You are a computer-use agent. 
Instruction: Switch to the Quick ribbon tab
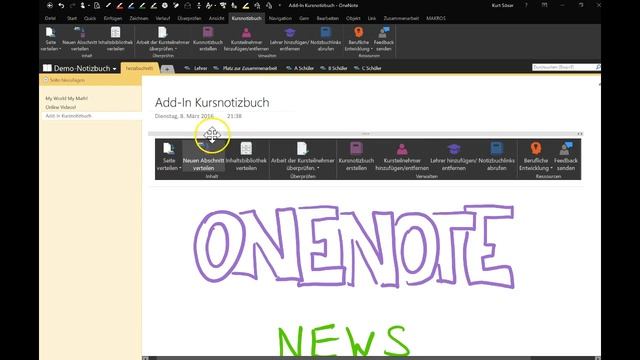coord(90,18)
